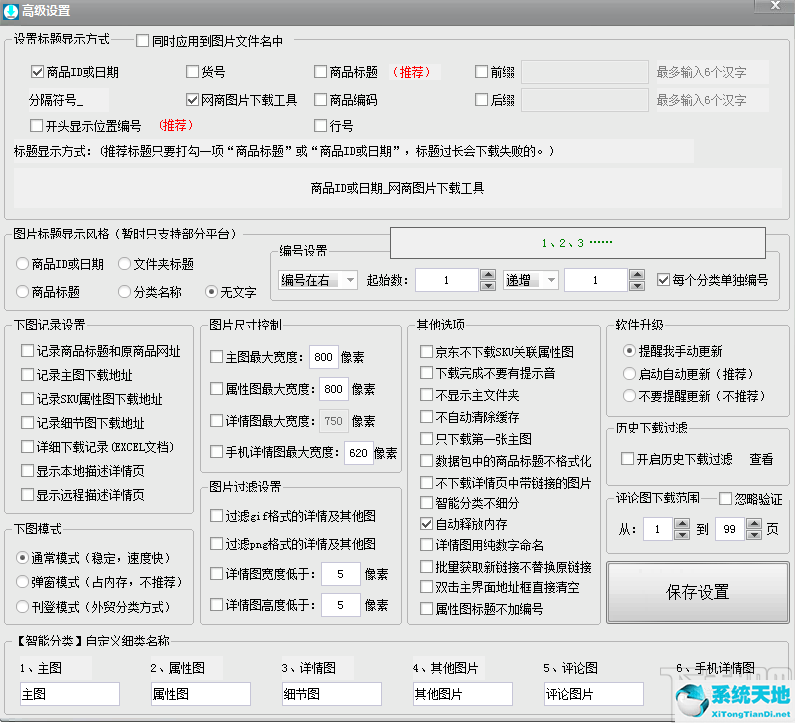This screenshot has width=795, height=723.
Task: Select 不要提醒更新（不推荐） radio
Action: coord(629,395)
